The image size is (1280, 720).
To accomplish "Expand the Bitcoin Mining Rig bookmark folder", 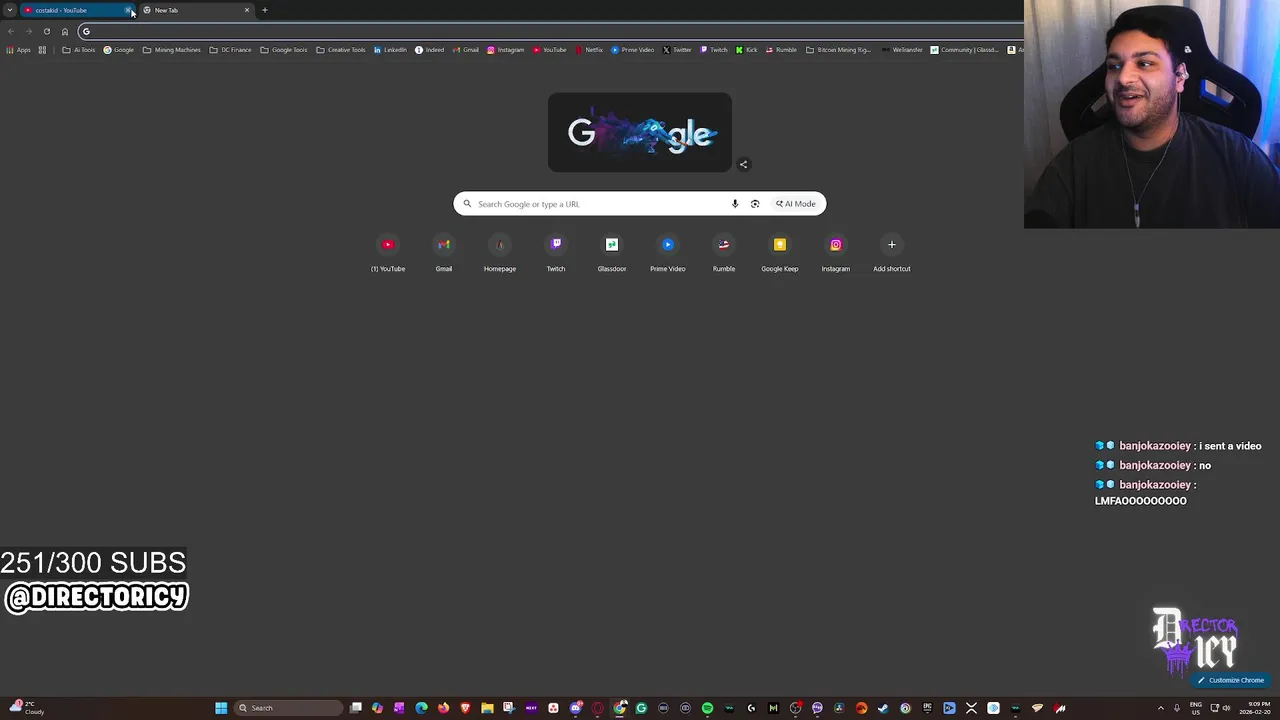I will pos(839,50).
